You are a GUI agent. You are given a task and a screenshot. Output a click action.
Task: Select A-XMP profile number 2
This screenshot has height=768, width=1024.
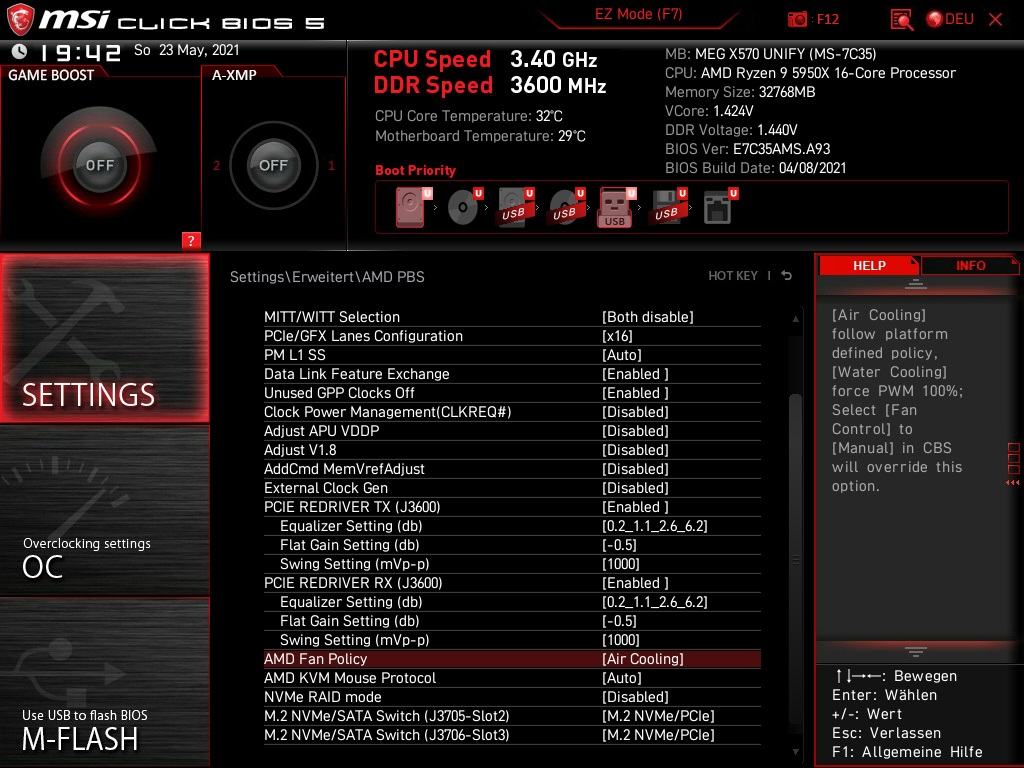tap(217, 166)
